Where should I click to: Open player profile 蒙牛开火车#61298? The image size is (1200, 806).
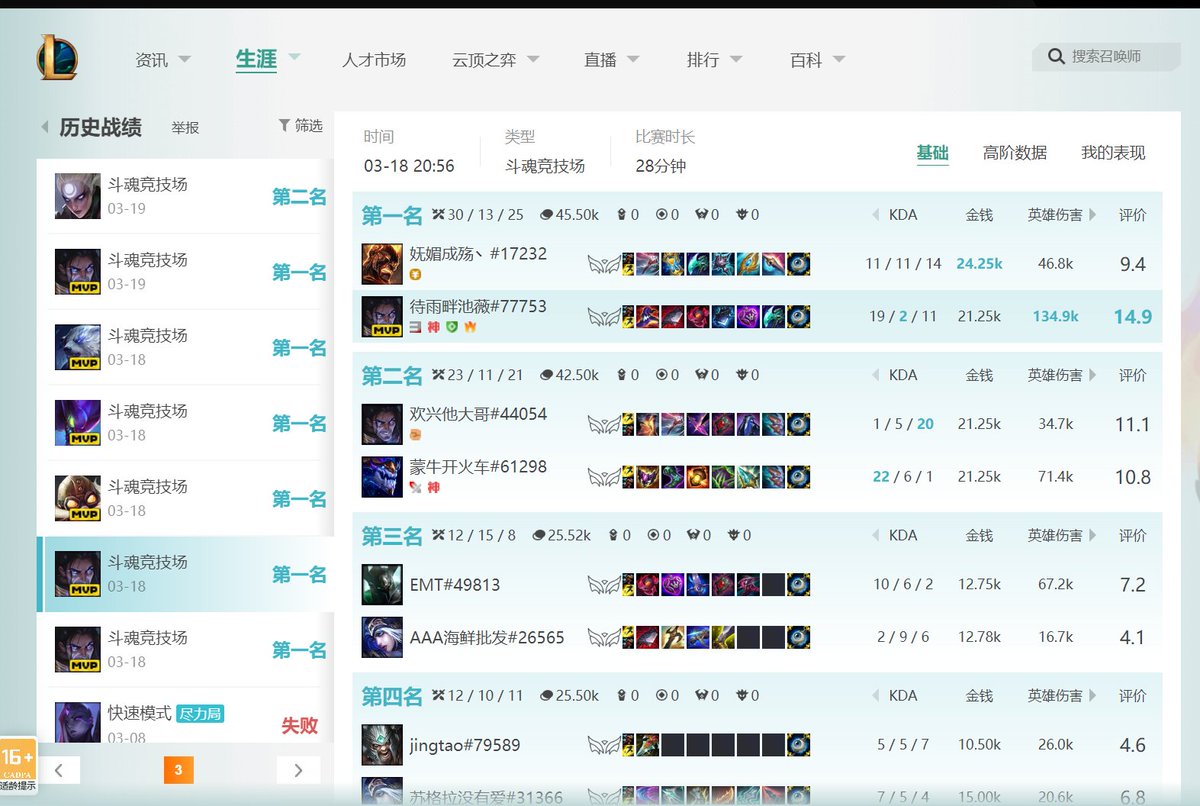coord(478,466)
